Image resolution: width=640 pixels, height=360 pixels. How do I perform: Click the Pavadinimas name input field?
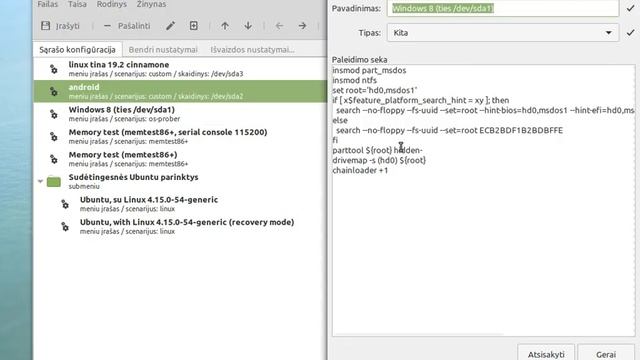[503, 8]
